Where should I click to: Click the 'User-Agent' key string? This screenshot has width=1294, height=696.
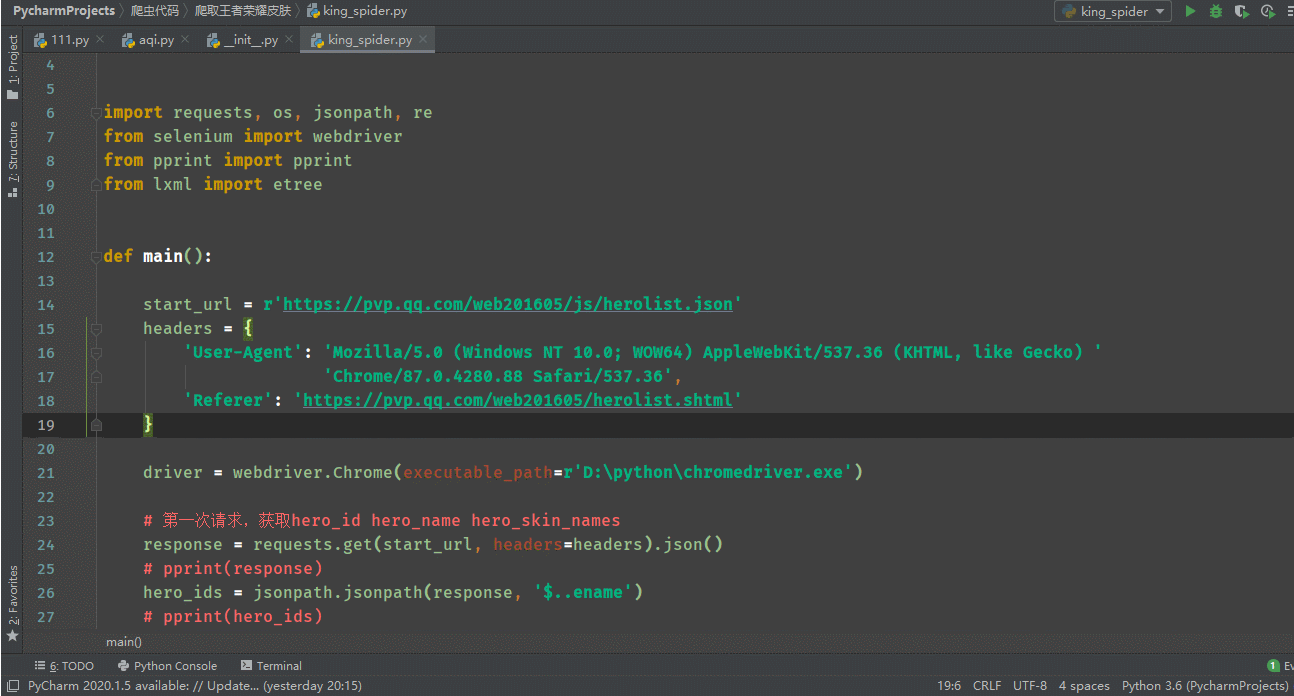click(243, 352)
